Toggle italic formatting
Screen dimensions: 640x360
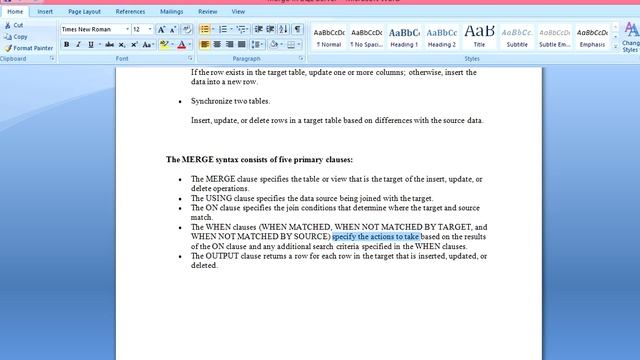78,44
